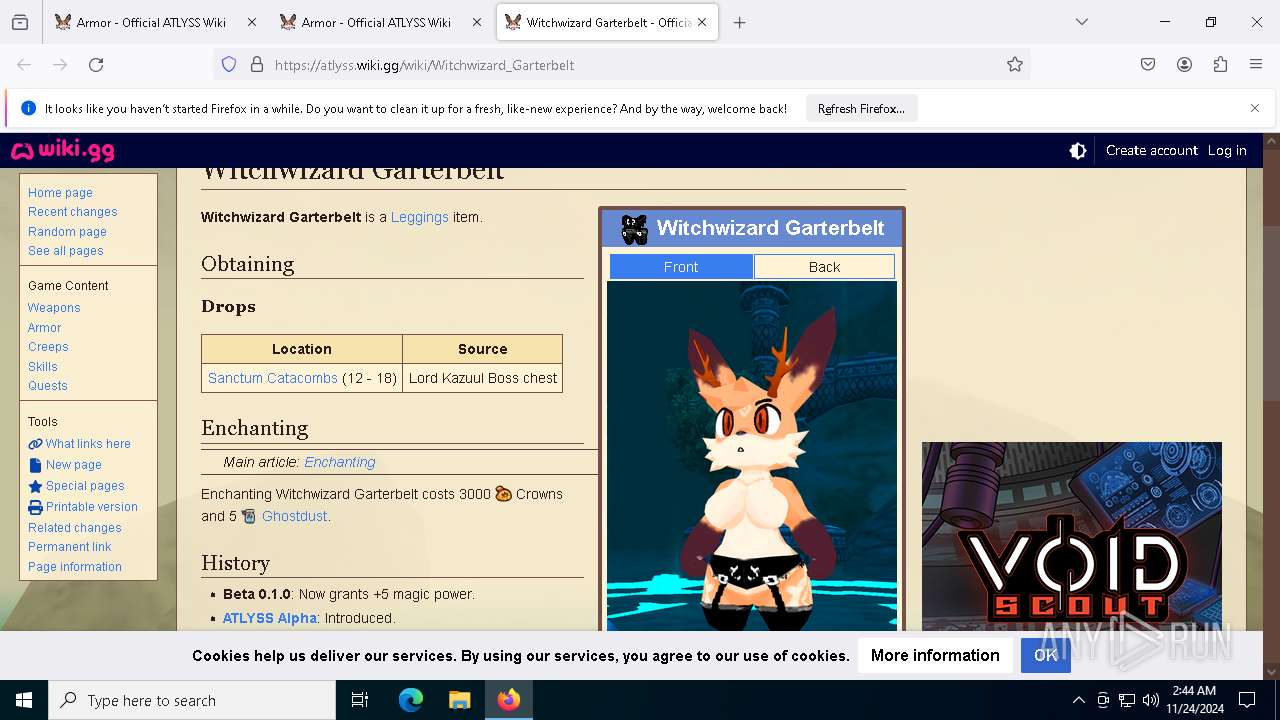
Task: Toggle the dark/light theme switch
Action: (x=1078, y=151)
